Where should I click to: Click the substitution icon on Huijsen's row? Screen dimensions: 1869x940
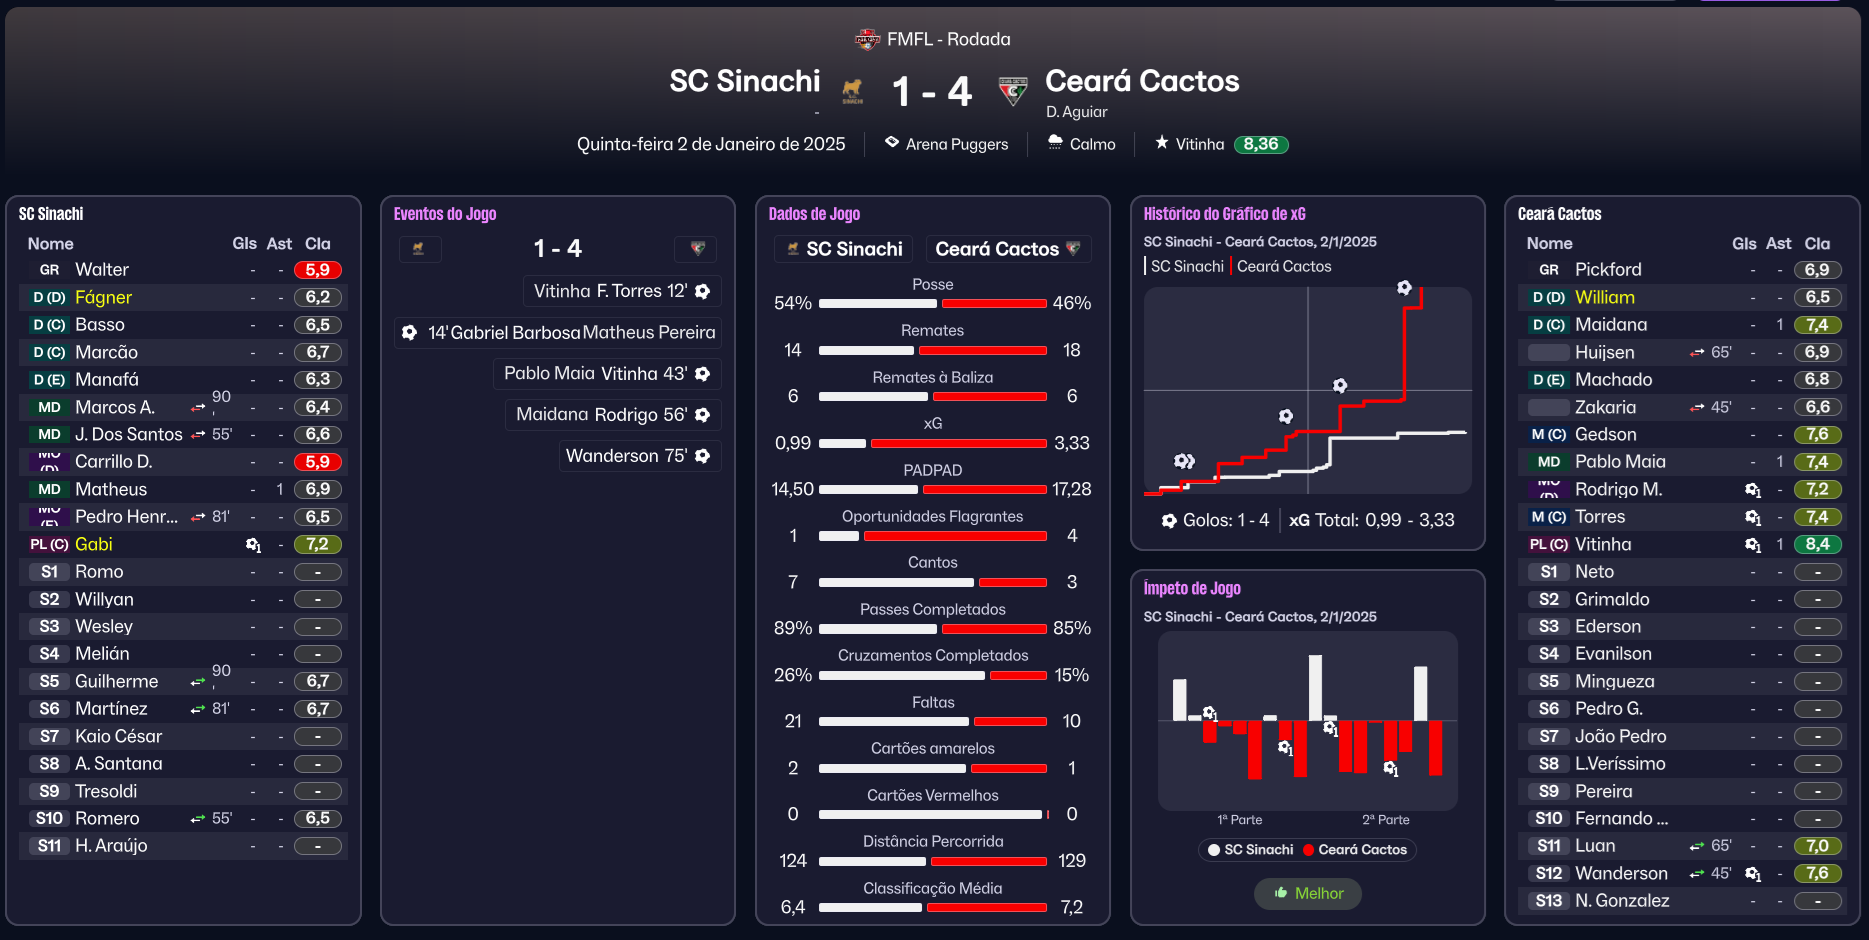coord(1697,353)
